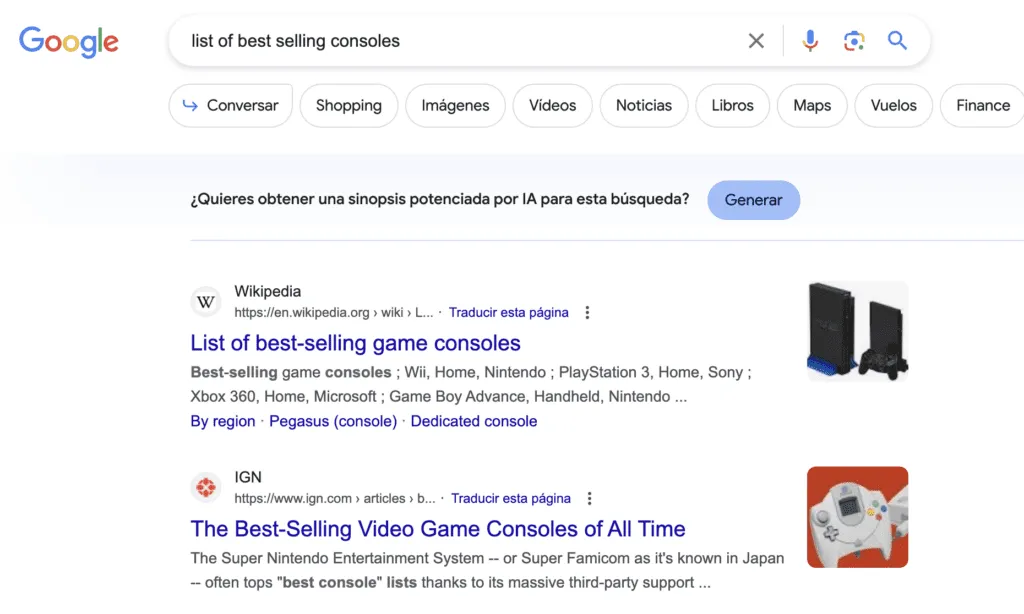Click the Wikipedia snippet mentioning Xbox 360
This screenshot has width=1024, height=614.
click(471, 384)
